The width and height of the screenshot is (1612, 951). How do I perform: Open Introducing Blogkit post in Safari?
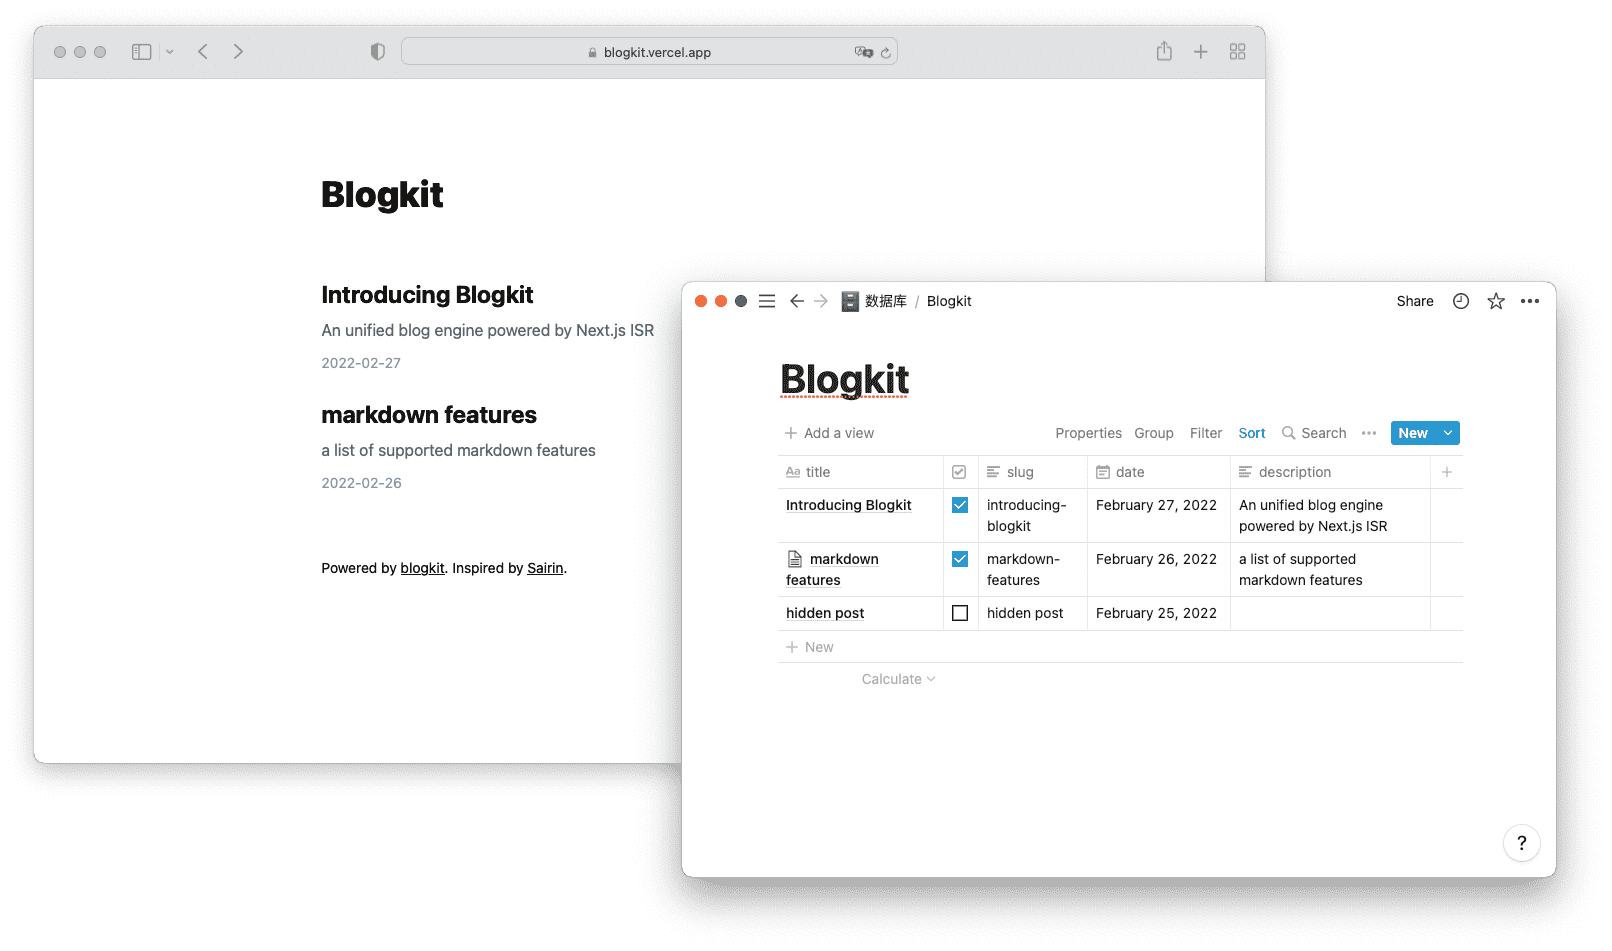(427, 295)
